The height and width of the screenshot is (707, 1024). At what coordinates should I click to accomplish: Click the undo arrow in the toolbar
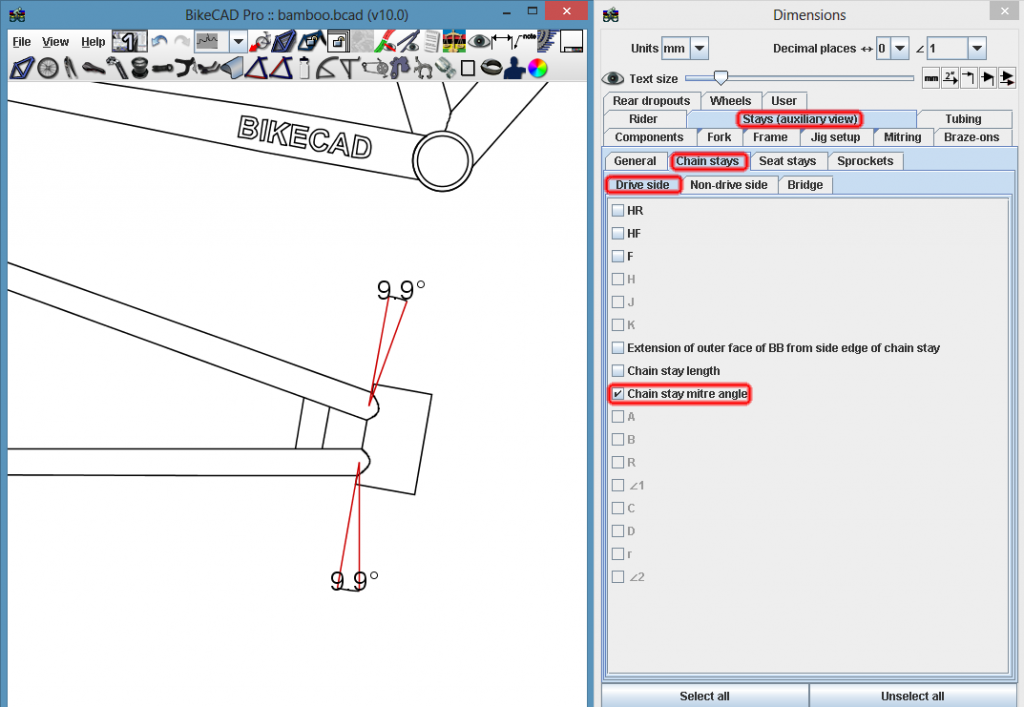[x=159, y=42]
